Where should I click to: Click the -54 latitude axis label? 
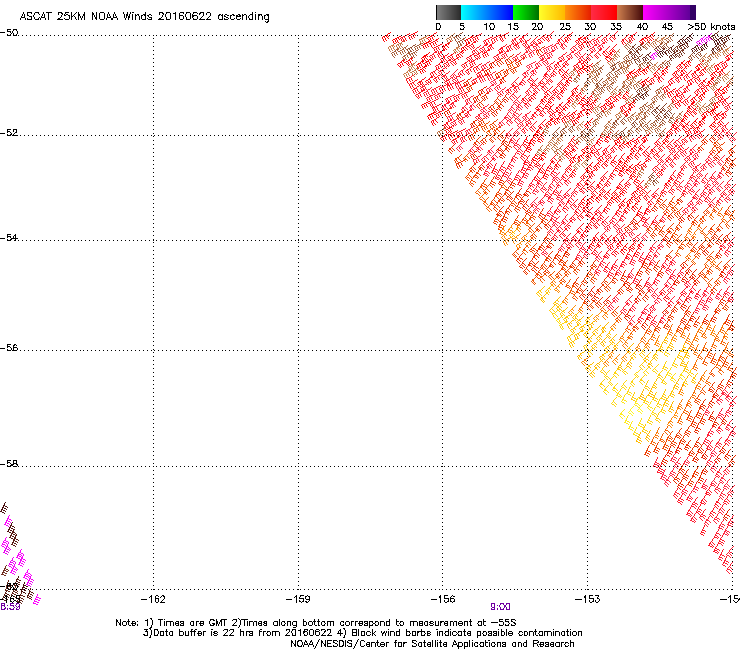(x=9, y=238)
